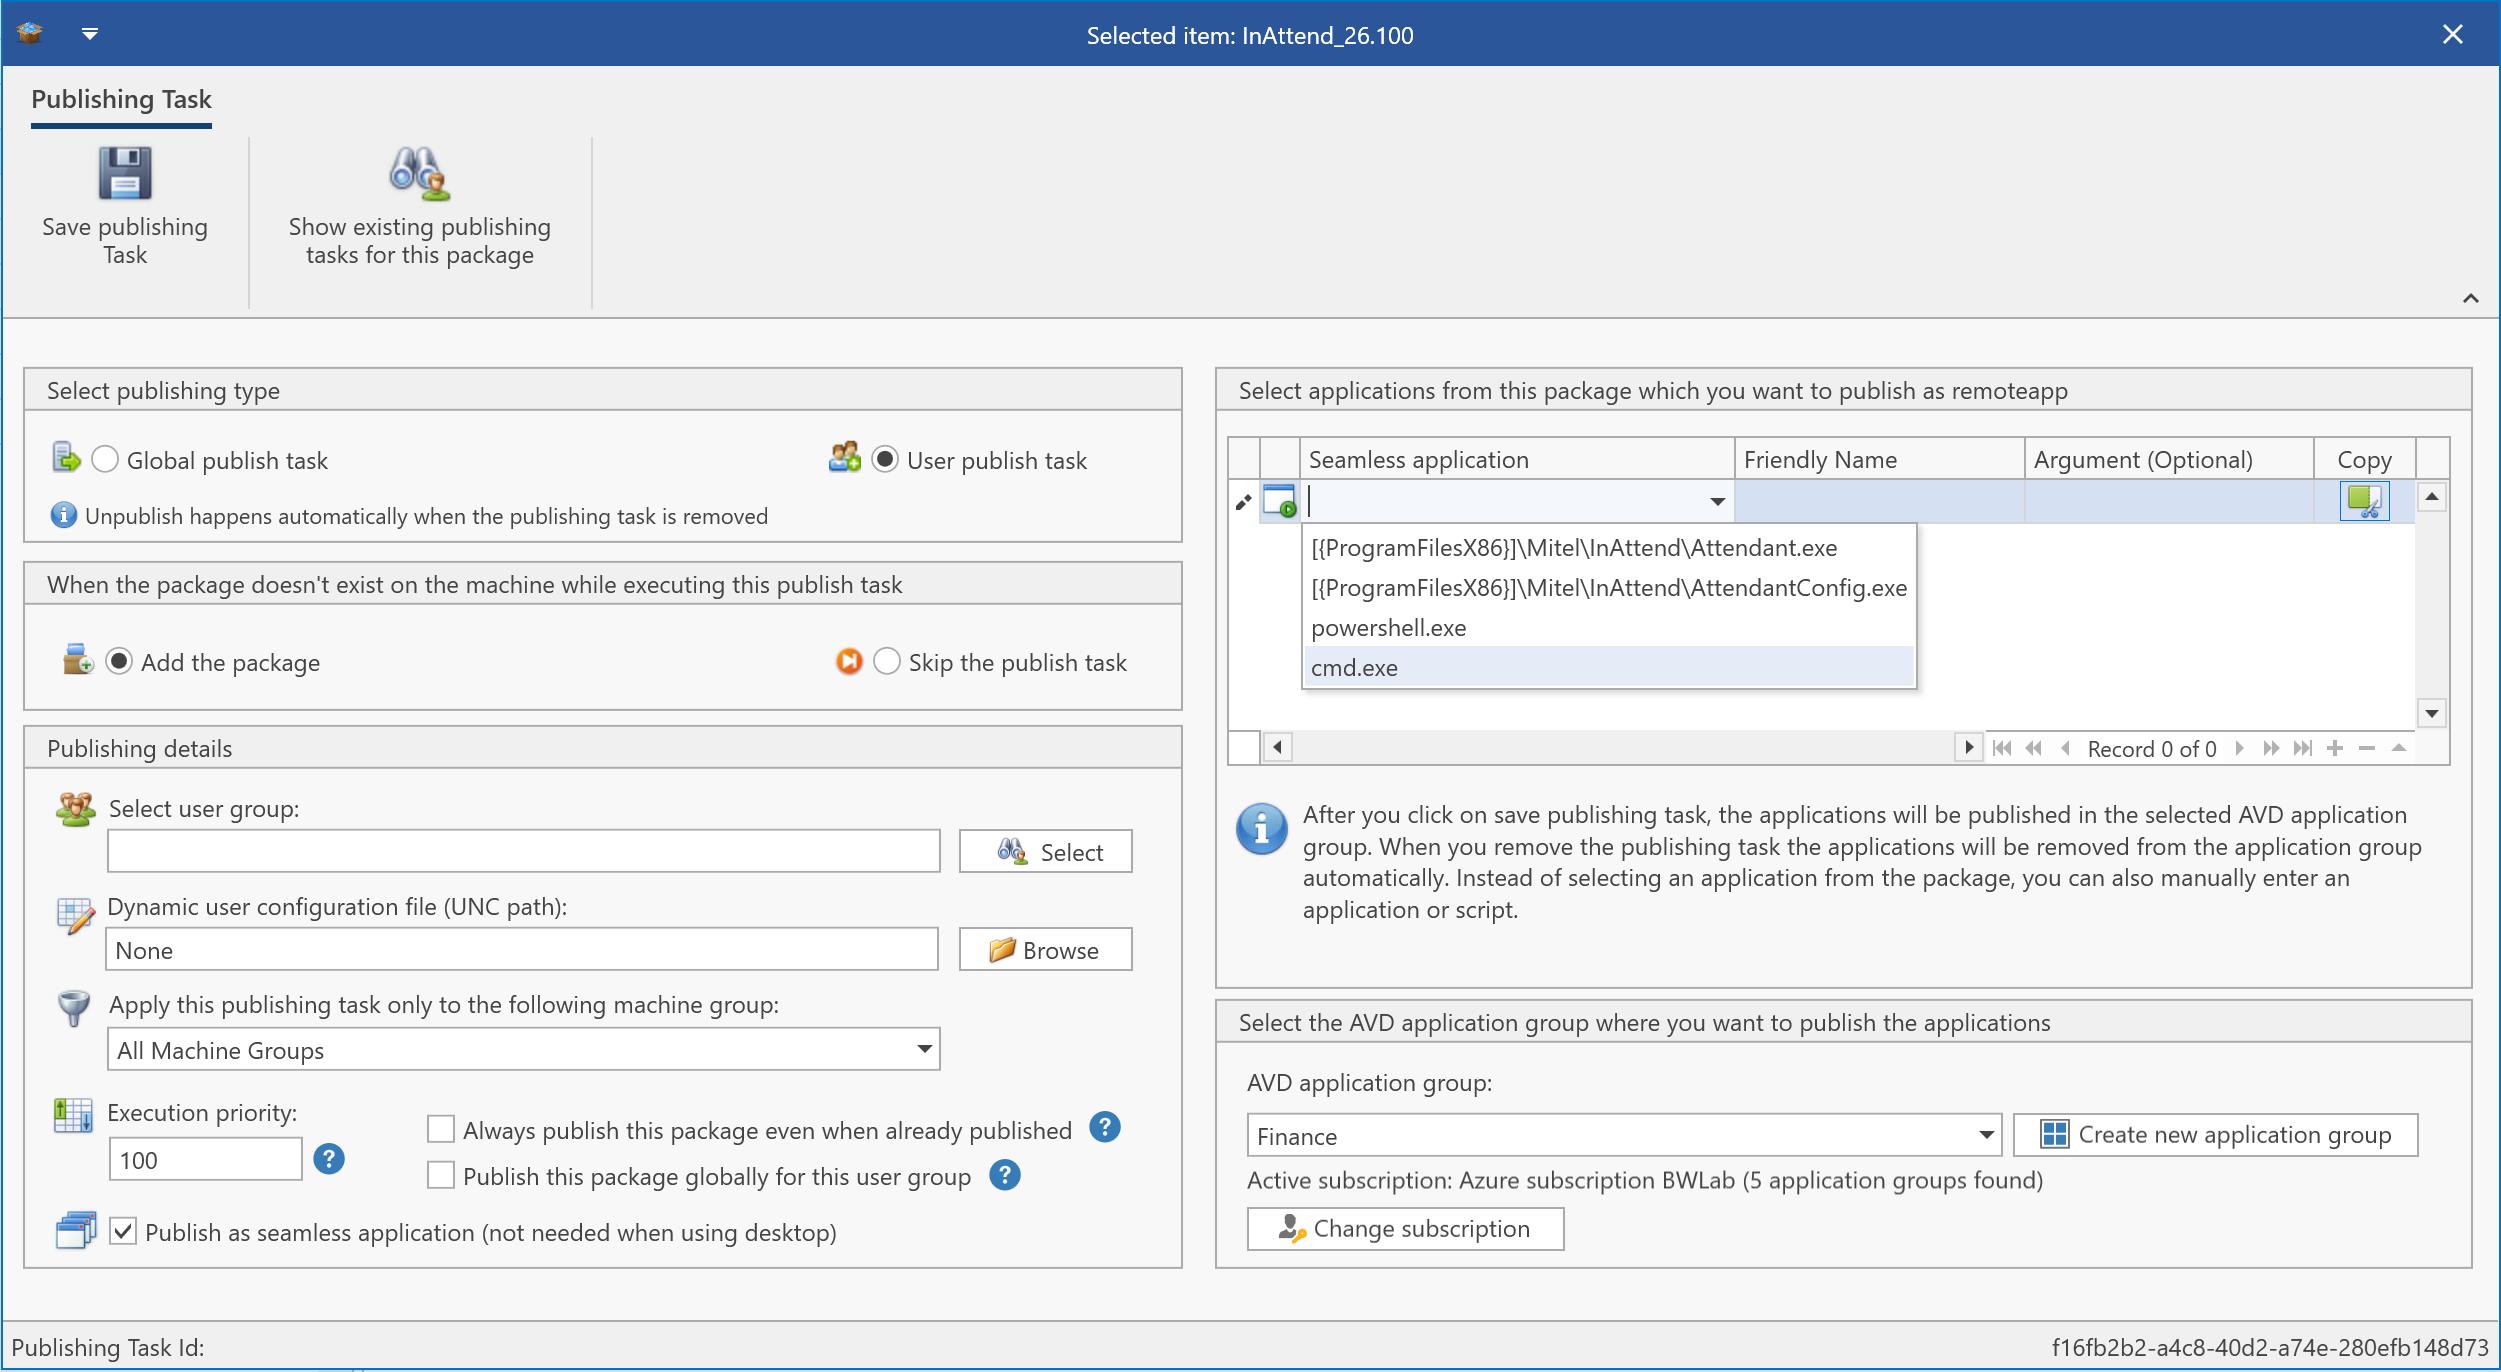Open help for Execution priority
Viewport: 2501px width, 1372px height.
pyautogui.click(x=329, y=1159)
